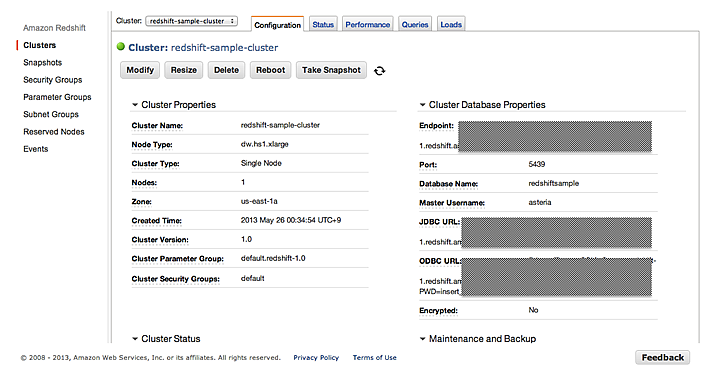Go to Snapshots in the sidebar
710x369 pixels.
coord(43,62)
